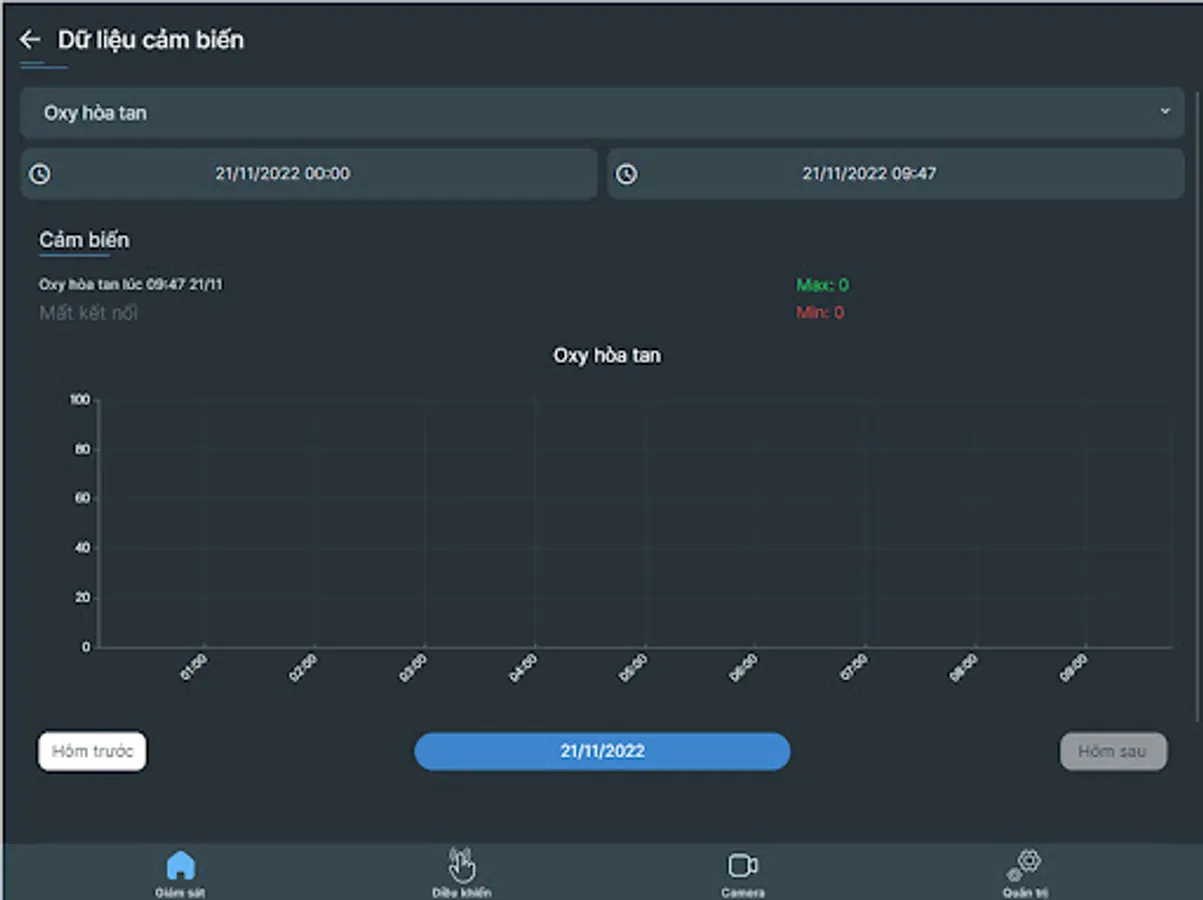The height and width of the screenshot is (900, 1203).
Task: Click the dropdown chevron arrow
Action: (1165, 111)
